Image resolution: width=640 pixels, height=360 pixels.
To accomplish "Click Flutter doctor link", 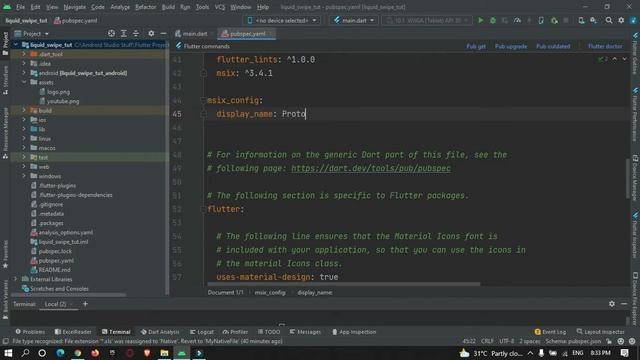I will [x=605, y=46].
